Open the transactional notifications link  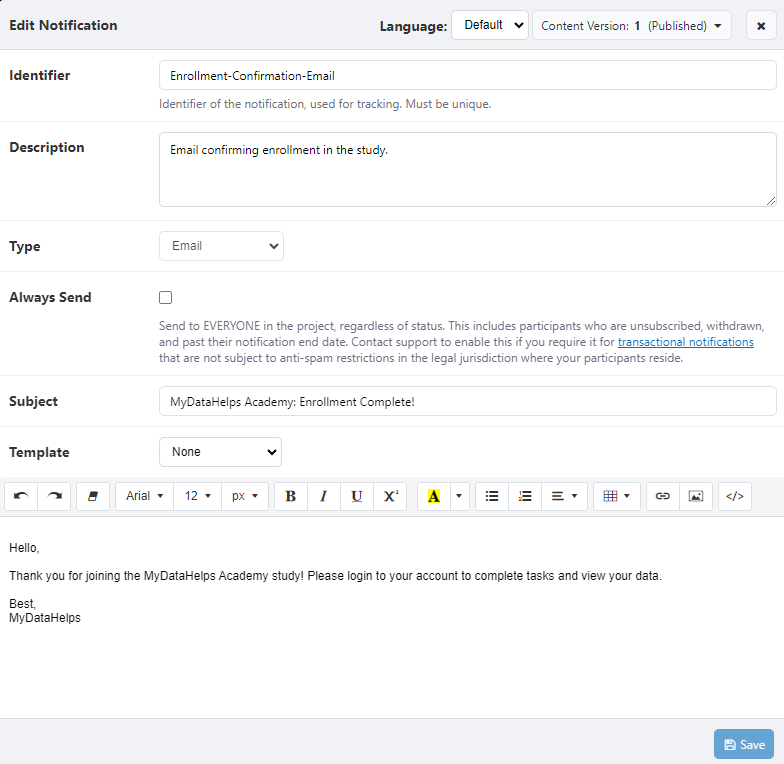(x=685, y=342)
